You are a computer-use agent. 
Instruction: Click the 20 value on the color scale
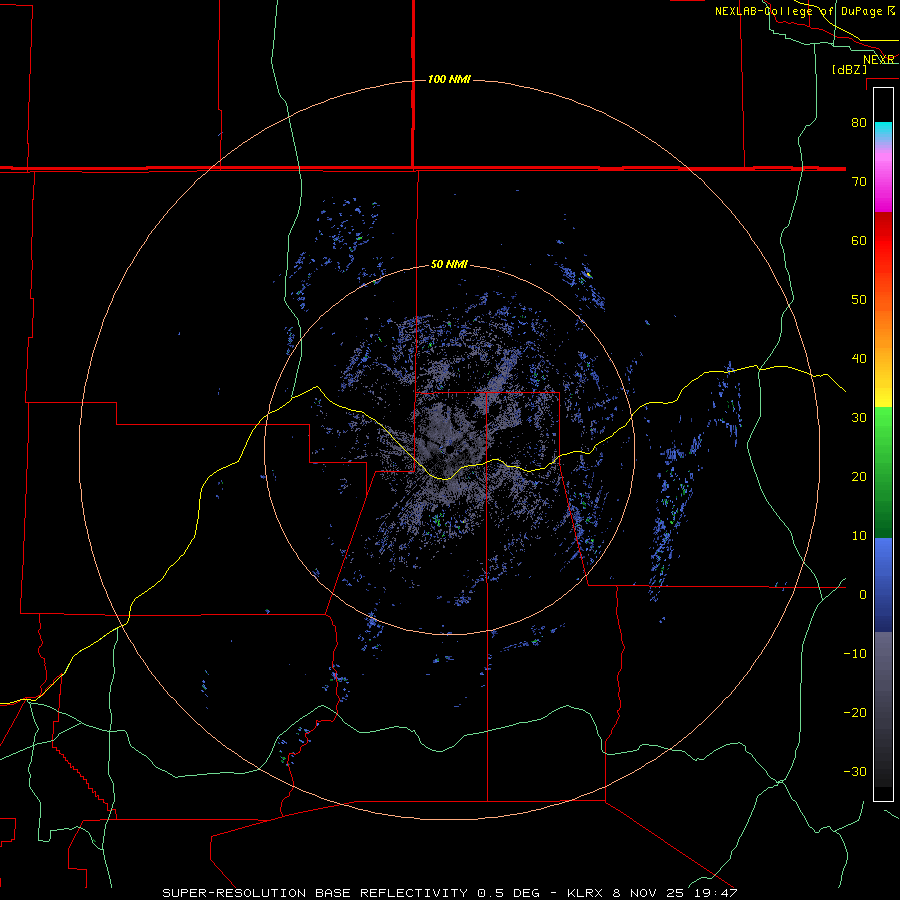(x=859, y=476)
